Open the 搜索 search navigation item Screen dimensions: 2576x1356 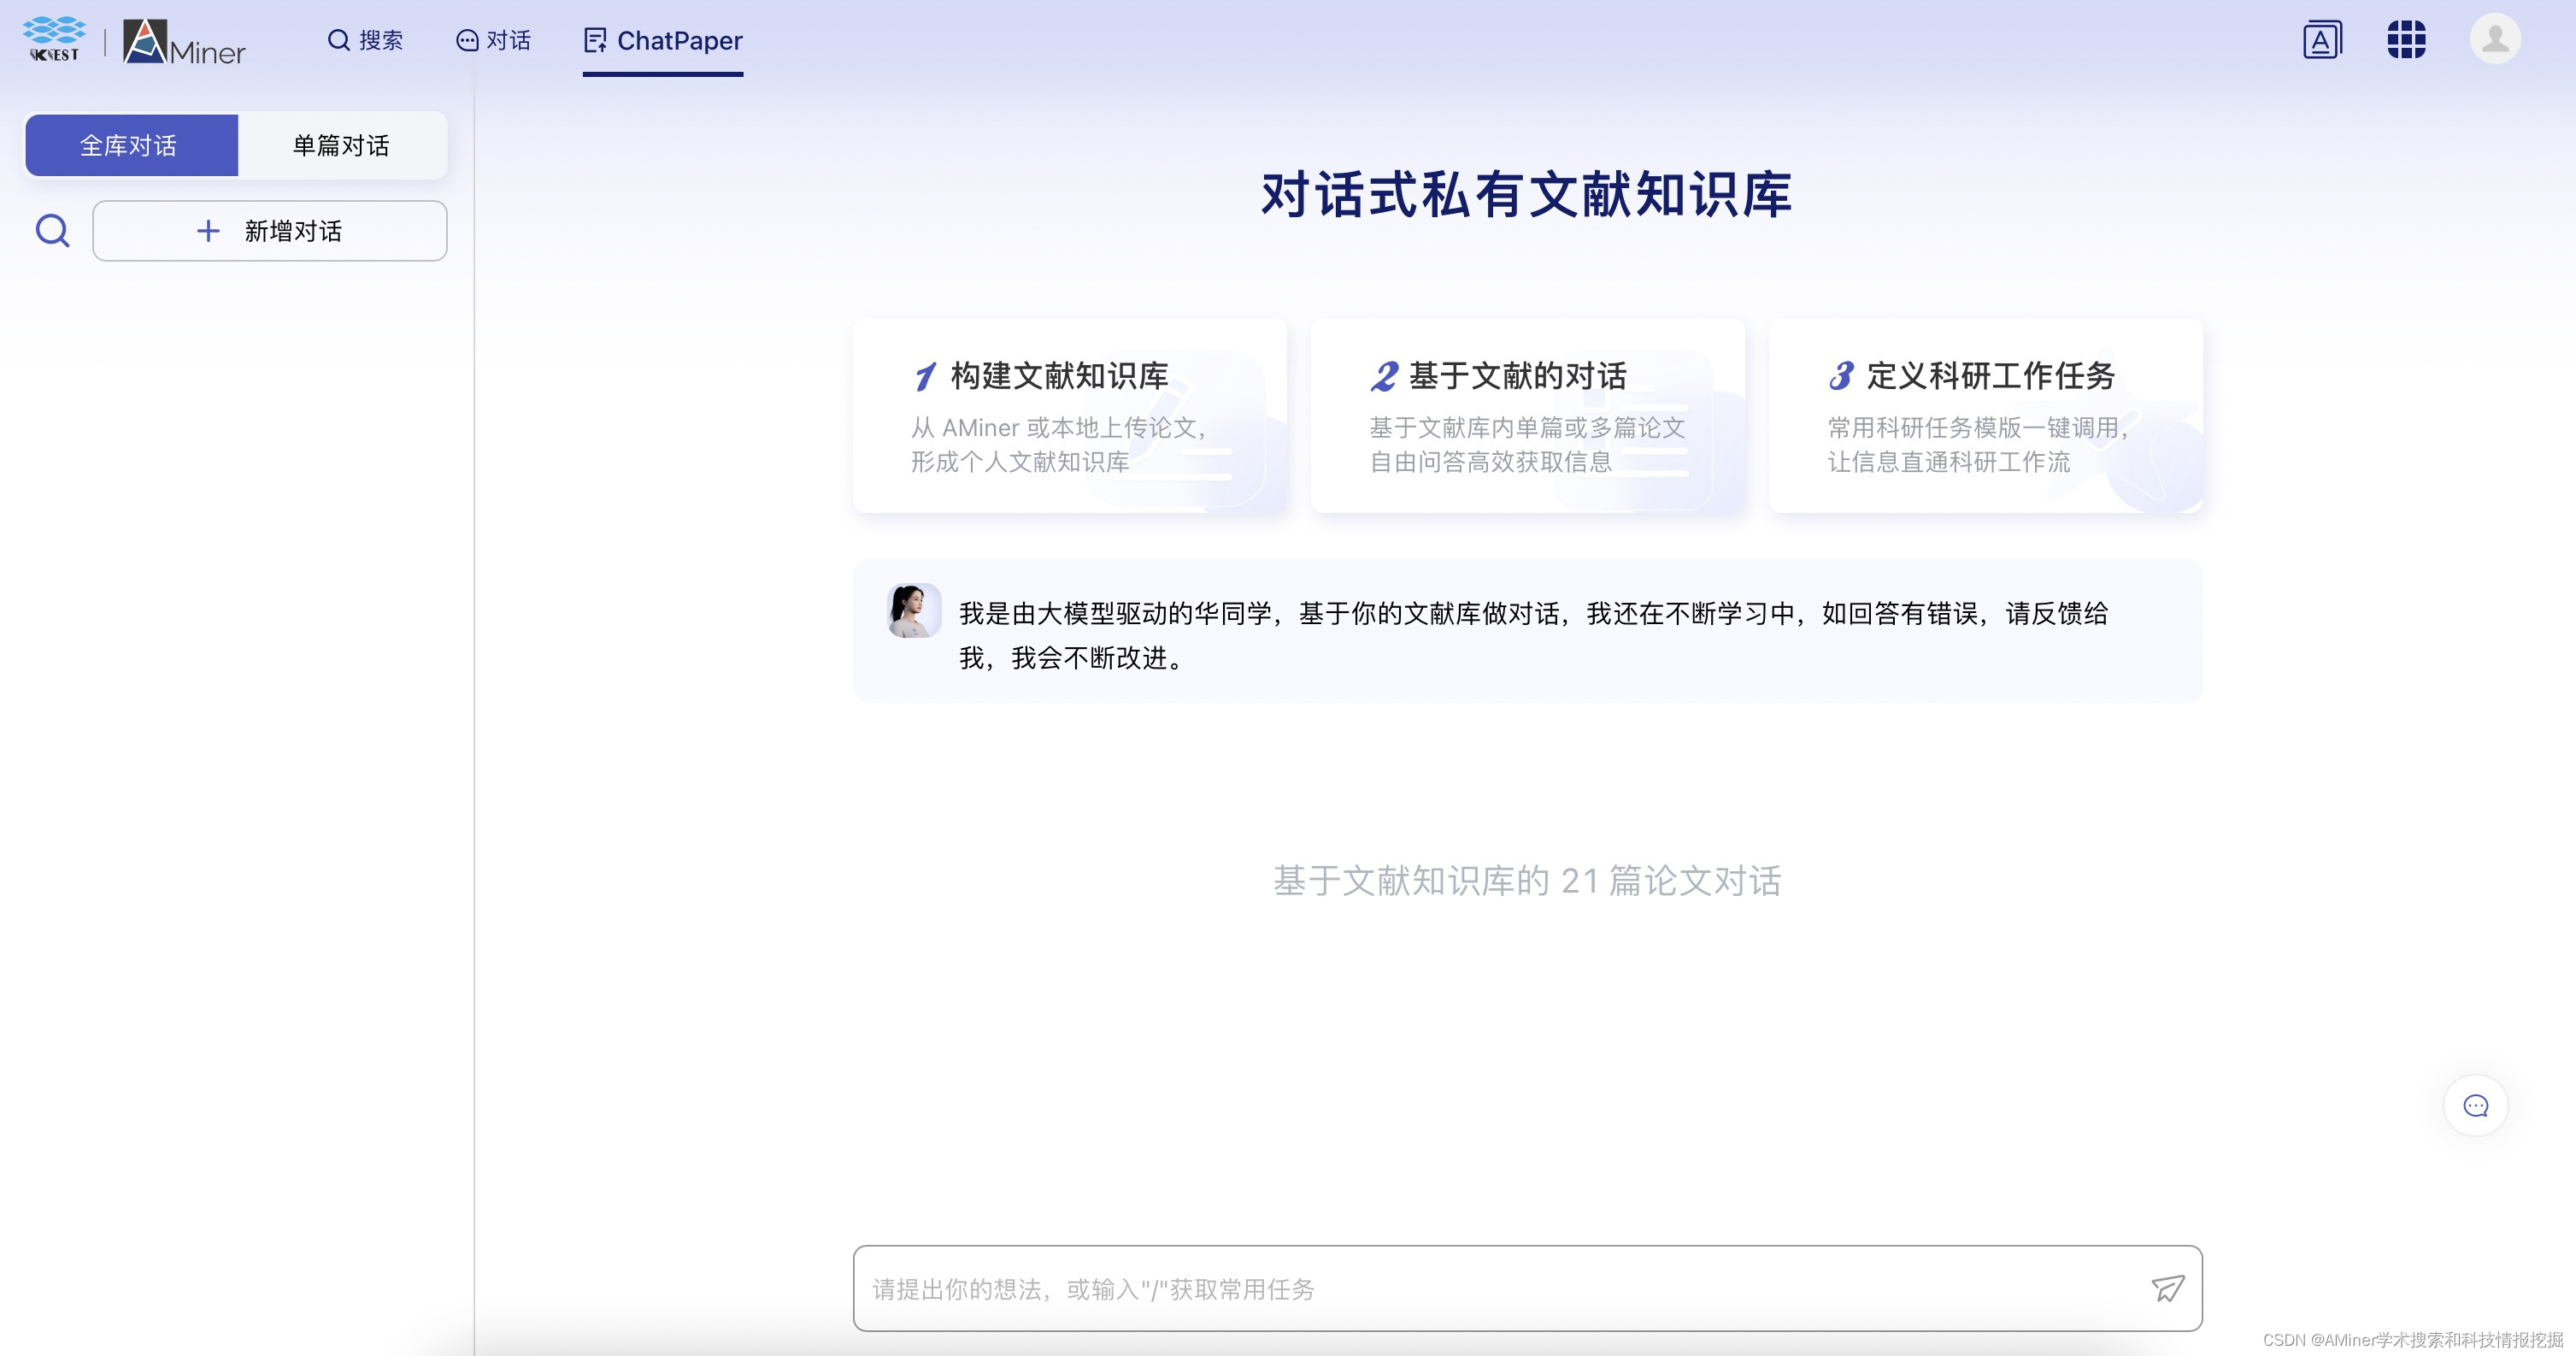[x=365, y=40]
